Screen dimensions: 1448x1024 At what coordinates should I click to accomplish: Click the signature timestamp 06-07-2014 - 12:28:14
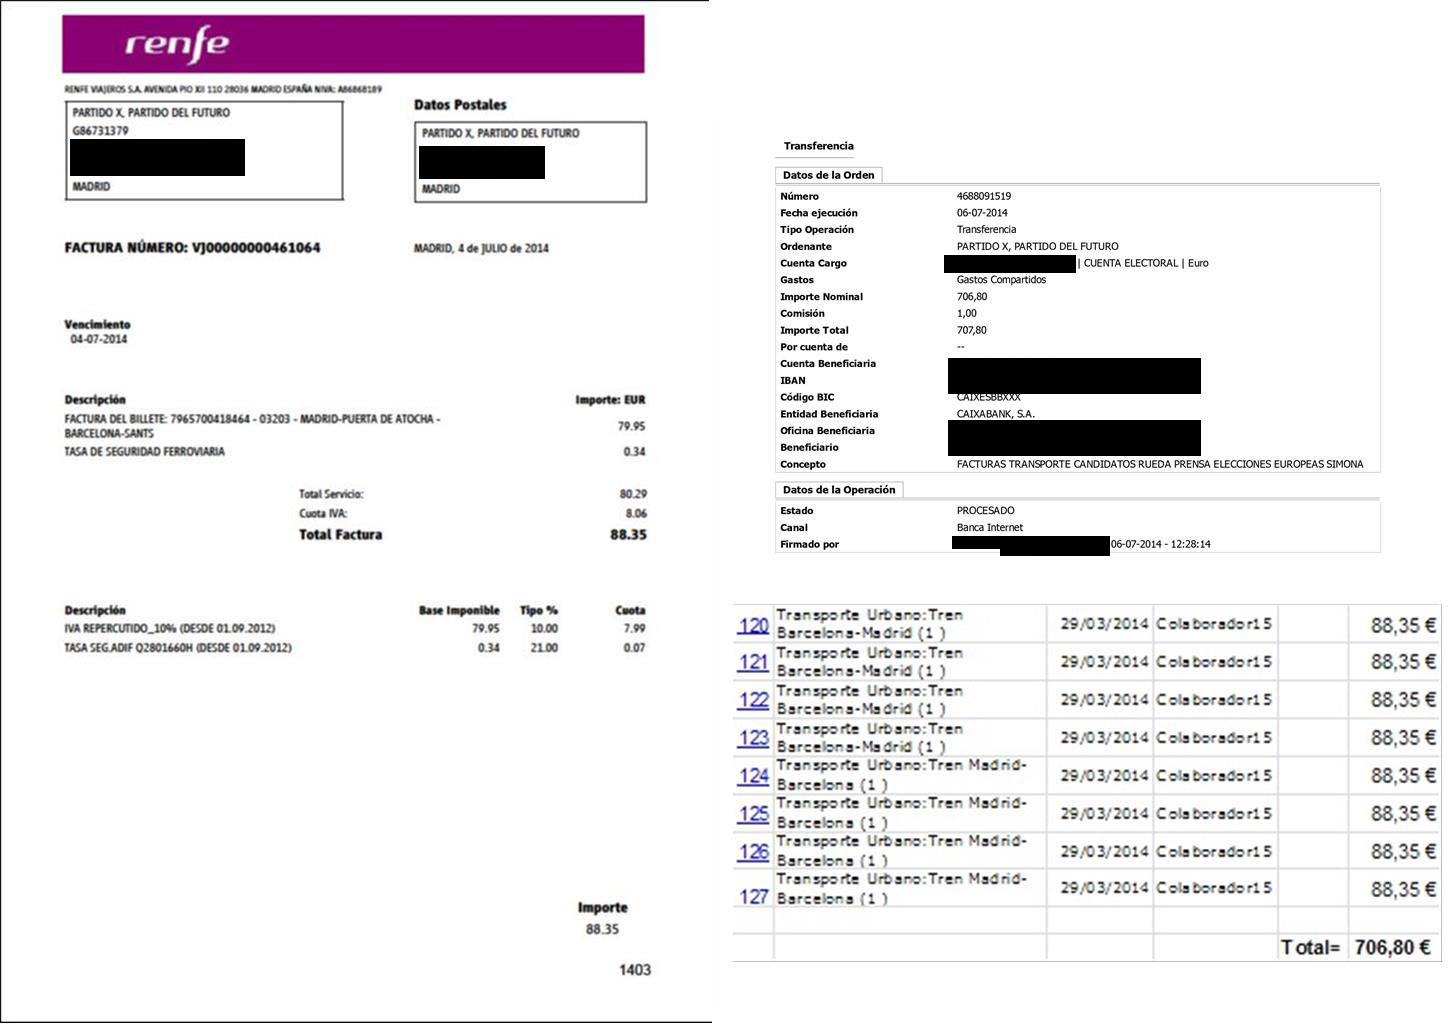pyautogui.click(x=1161, y=544)
